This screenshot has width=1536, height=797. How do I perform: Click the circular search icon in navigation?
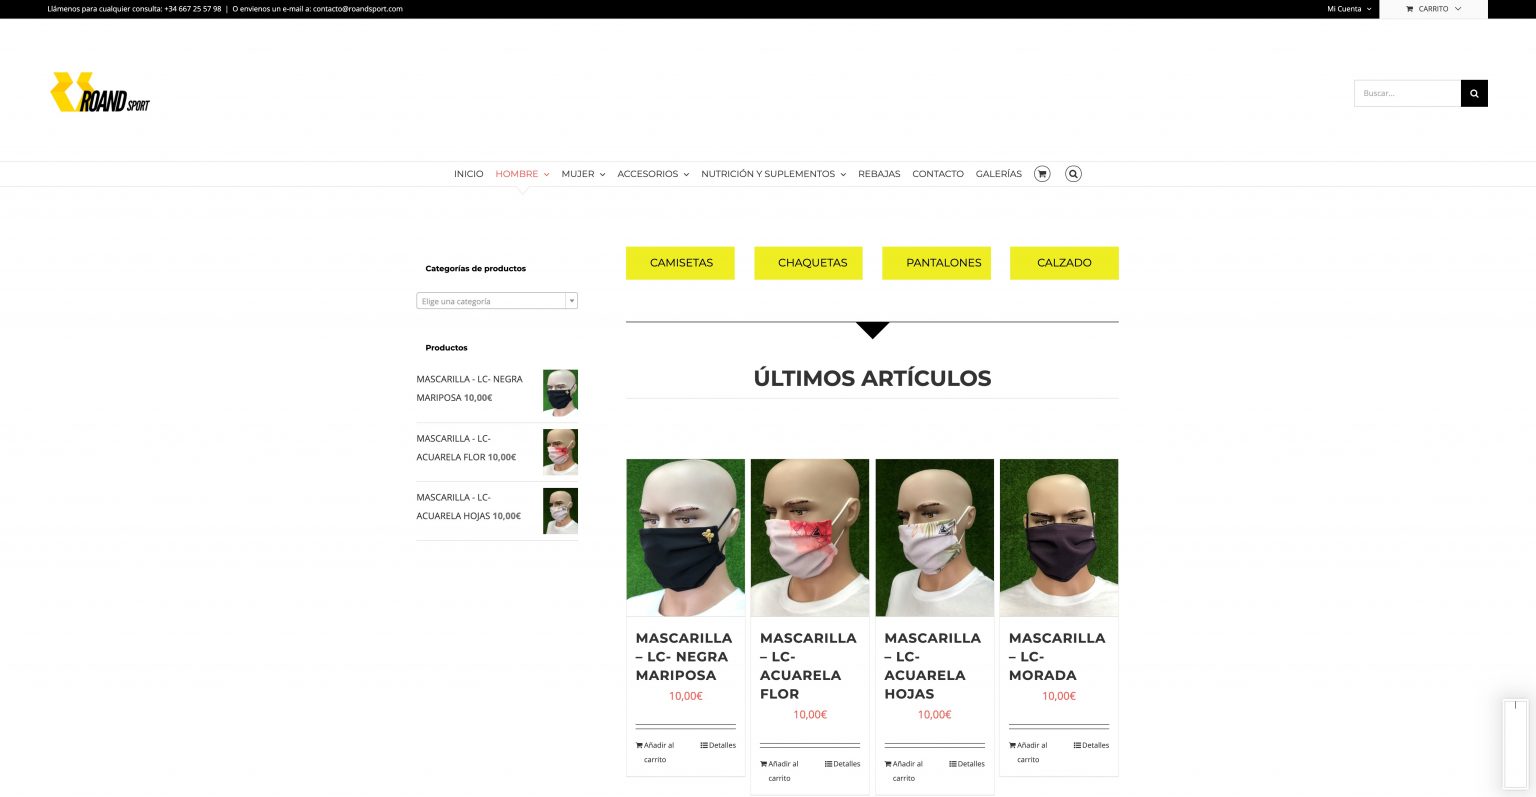[1073, 174]
